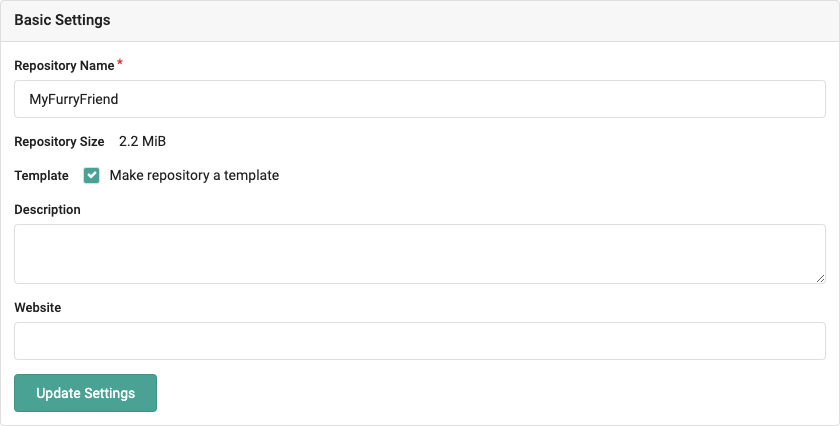840x426 pixels.
Task: Click the red required asterisk
Action: click(121, 64)
